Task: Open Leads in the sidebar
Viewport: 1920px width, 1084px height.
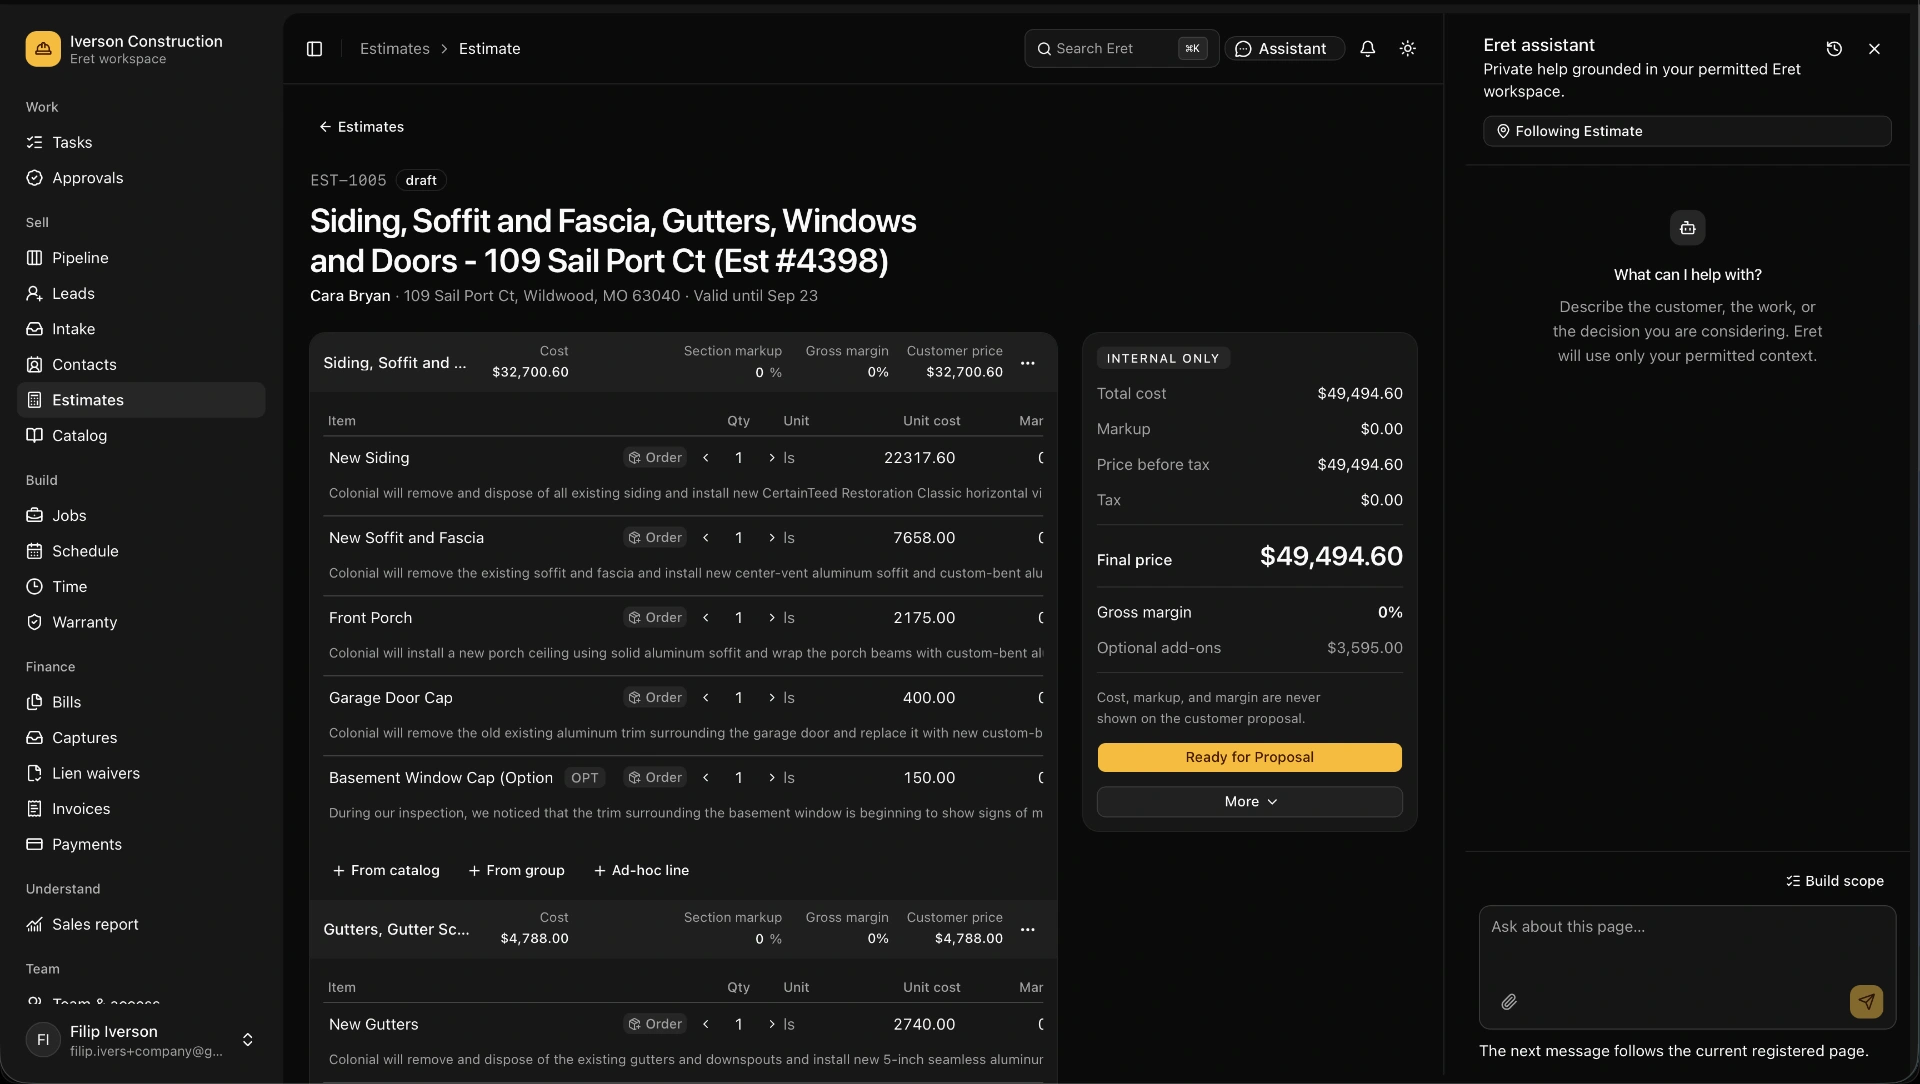Action: coord(141,294)
